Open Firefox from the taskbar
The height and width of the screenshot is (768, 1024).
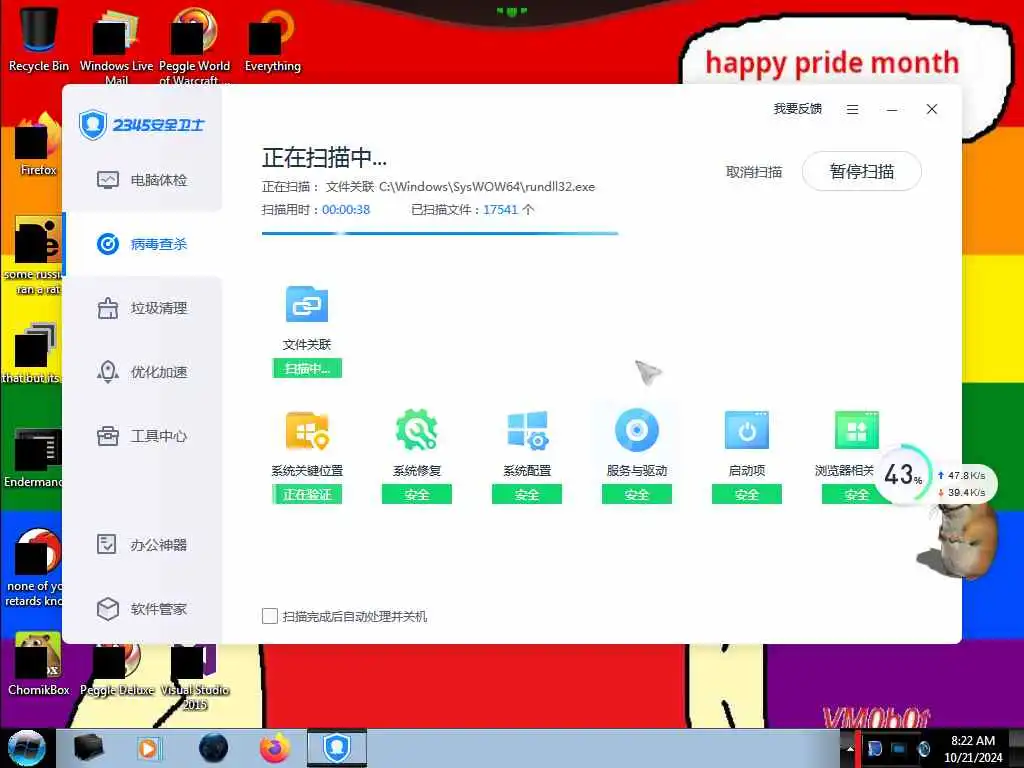click(x=275, y=748)
